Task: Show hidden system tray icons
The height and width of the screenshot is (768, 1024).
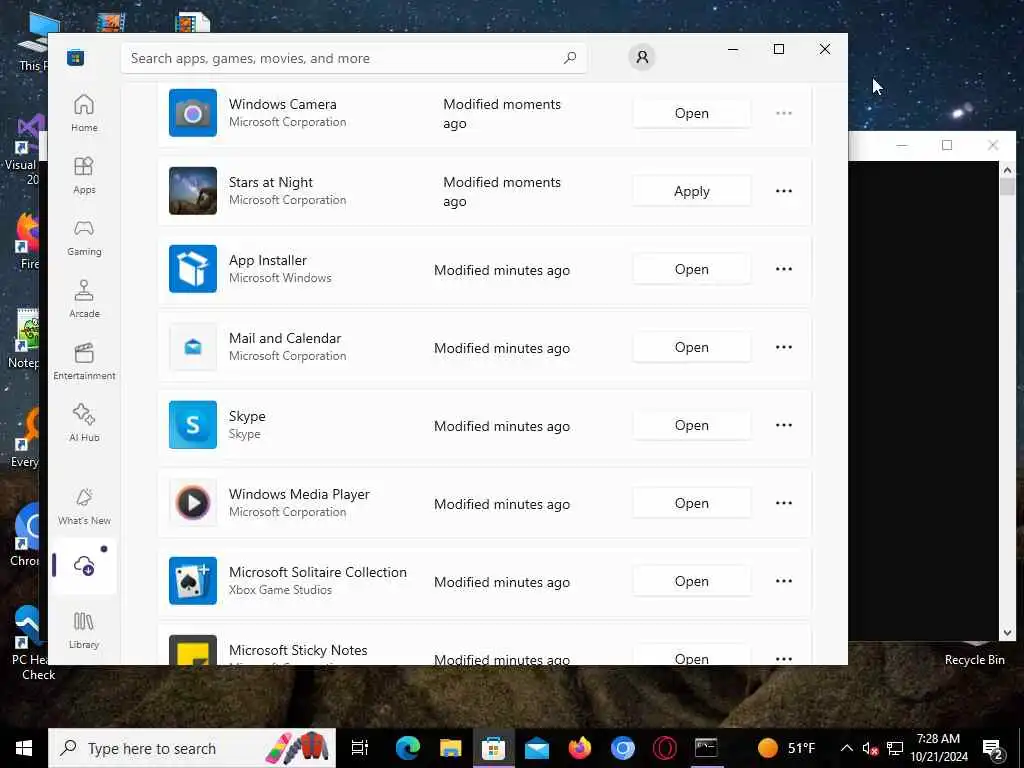Action: (x=846, y=748)
